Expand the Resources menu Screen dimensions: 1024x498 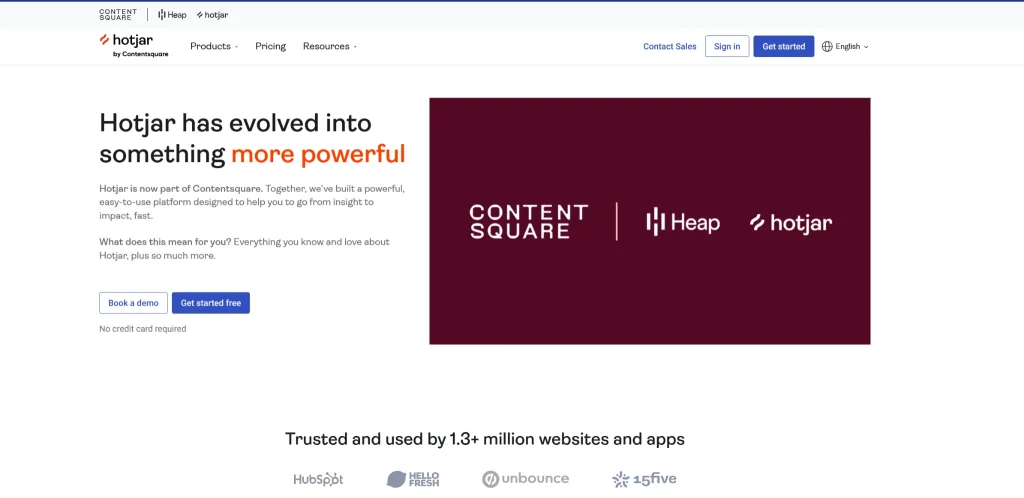(330, 46)
